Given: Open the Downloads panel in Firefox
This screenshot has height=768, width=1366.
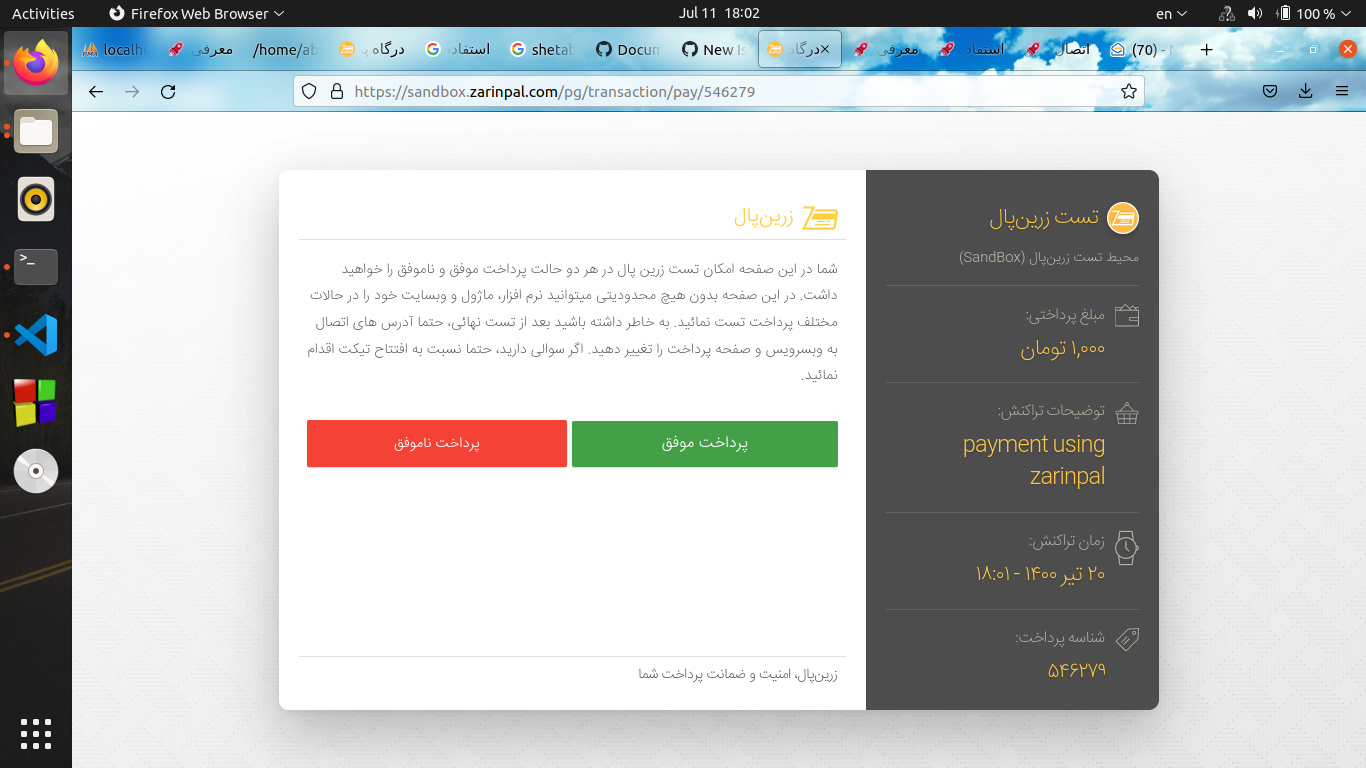Looking at the screenshot, I should click(x=1305, y=90).
